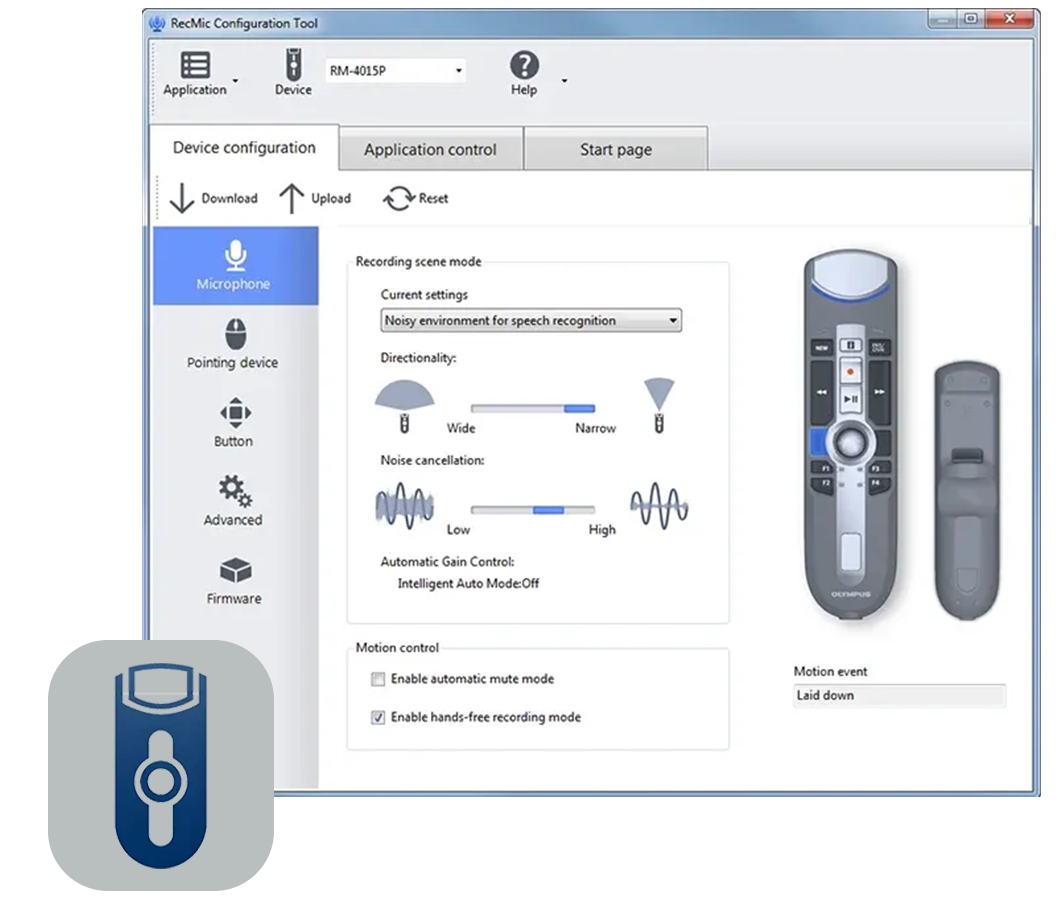Viewport: 1056px width, 913px height.
Task: Minimize the RecMic Configuration Tool window
Action: point(943,19)
